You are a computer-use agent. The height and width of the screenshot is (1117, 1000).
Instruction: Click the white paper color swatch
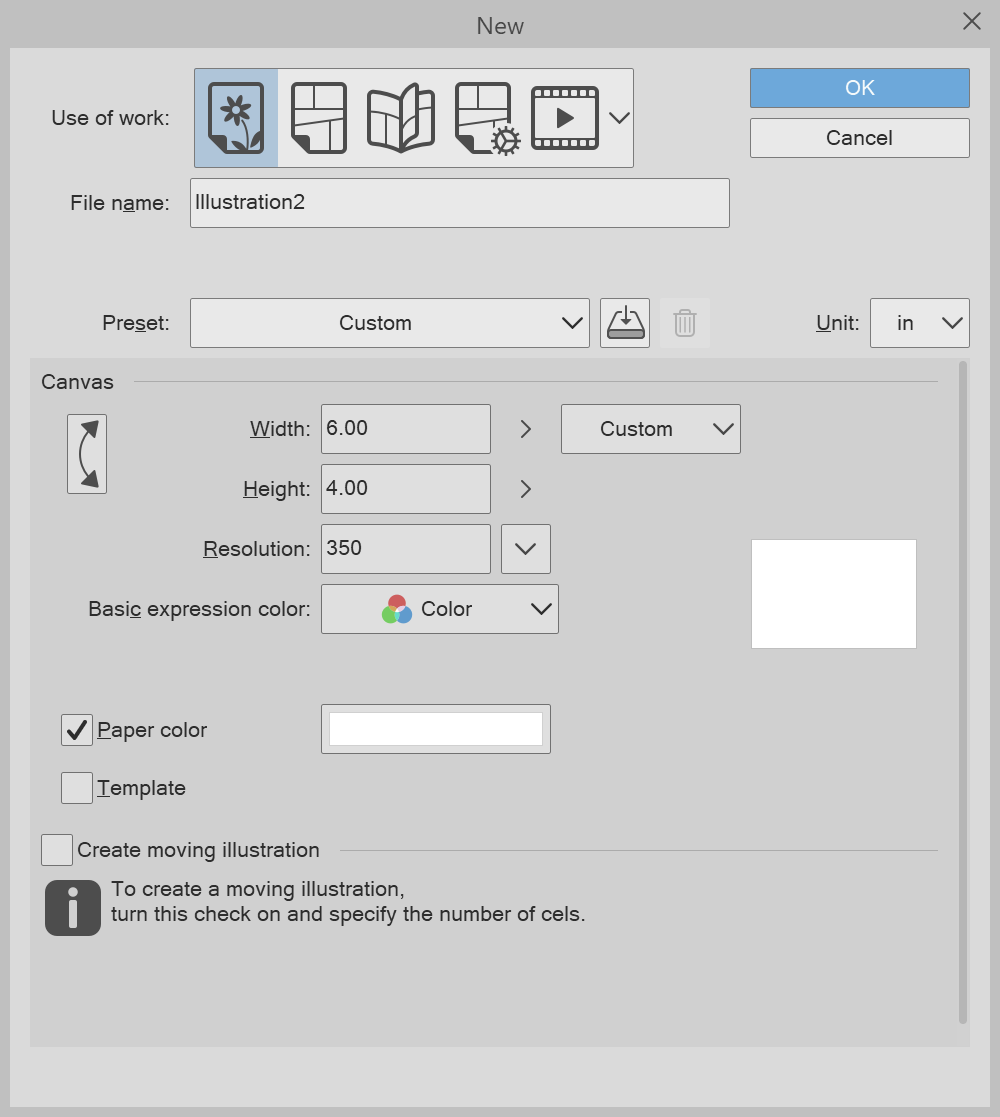click(x=435, y=729)
